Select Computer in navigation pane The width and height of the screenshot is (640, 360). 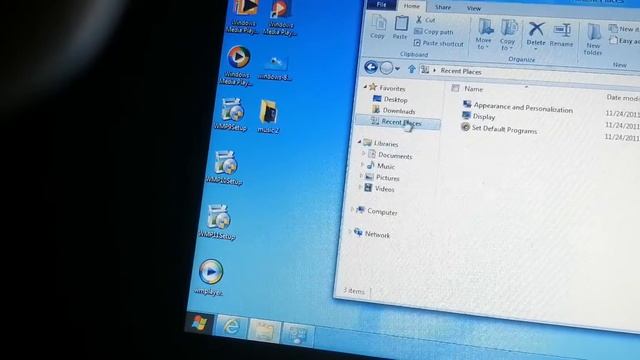coord(377,211)
